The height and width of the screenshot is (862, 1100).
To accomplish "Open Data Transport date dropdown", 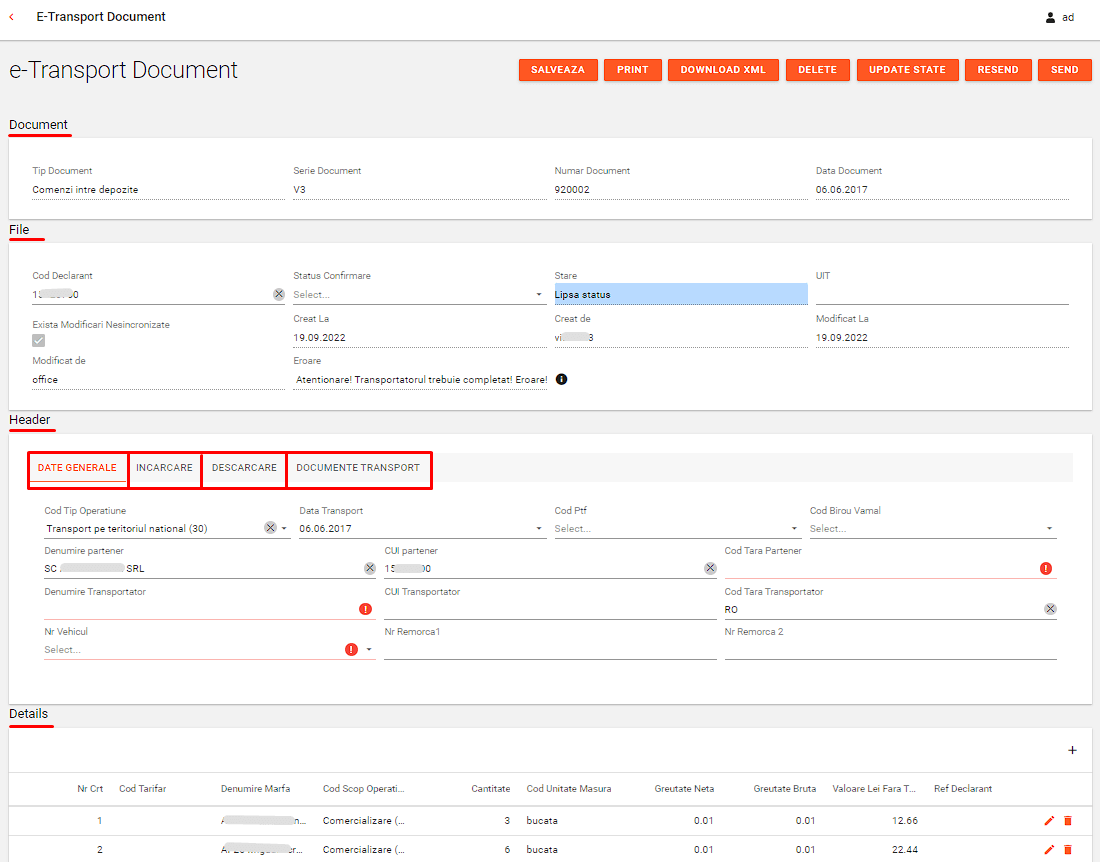I will coord(539,528).
